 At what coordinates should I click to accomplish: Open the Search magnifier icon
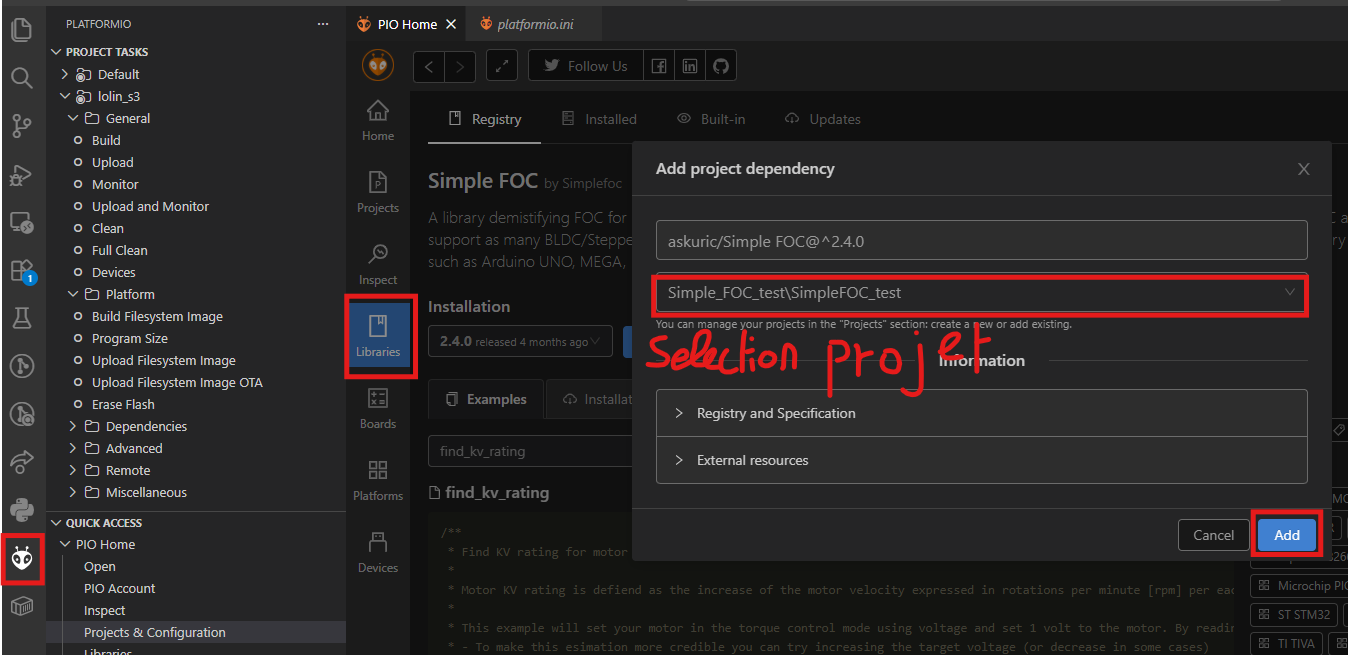click(21, 77)
